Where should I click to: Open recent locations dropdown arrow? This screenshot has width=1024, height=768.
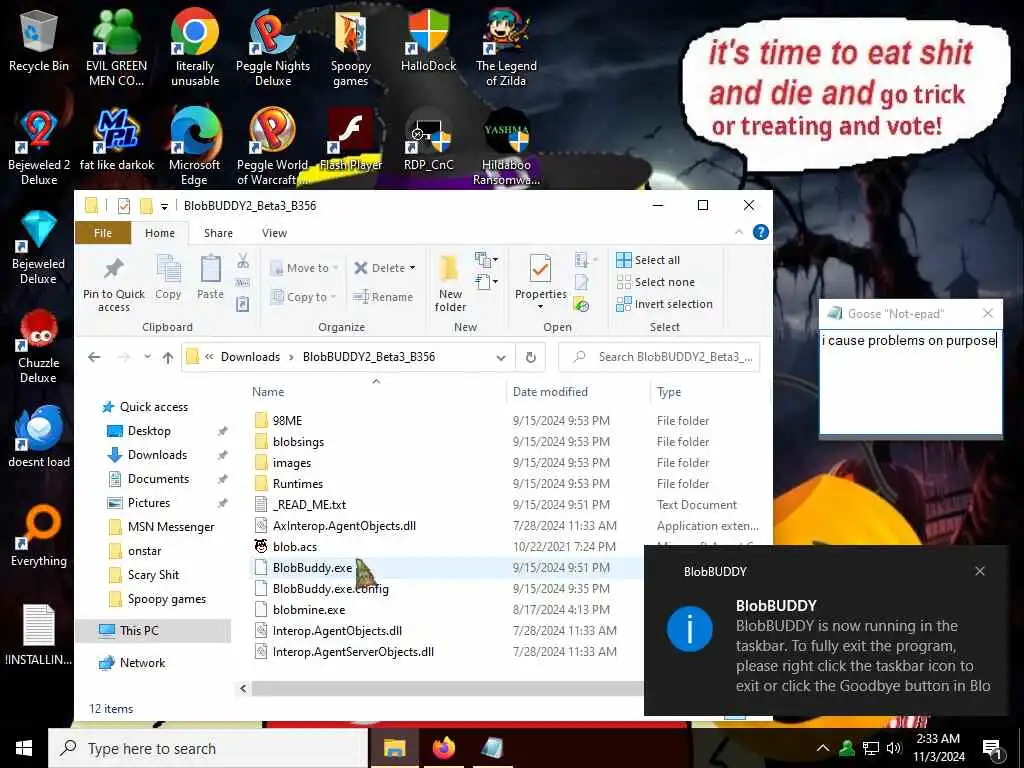point(148,357)
